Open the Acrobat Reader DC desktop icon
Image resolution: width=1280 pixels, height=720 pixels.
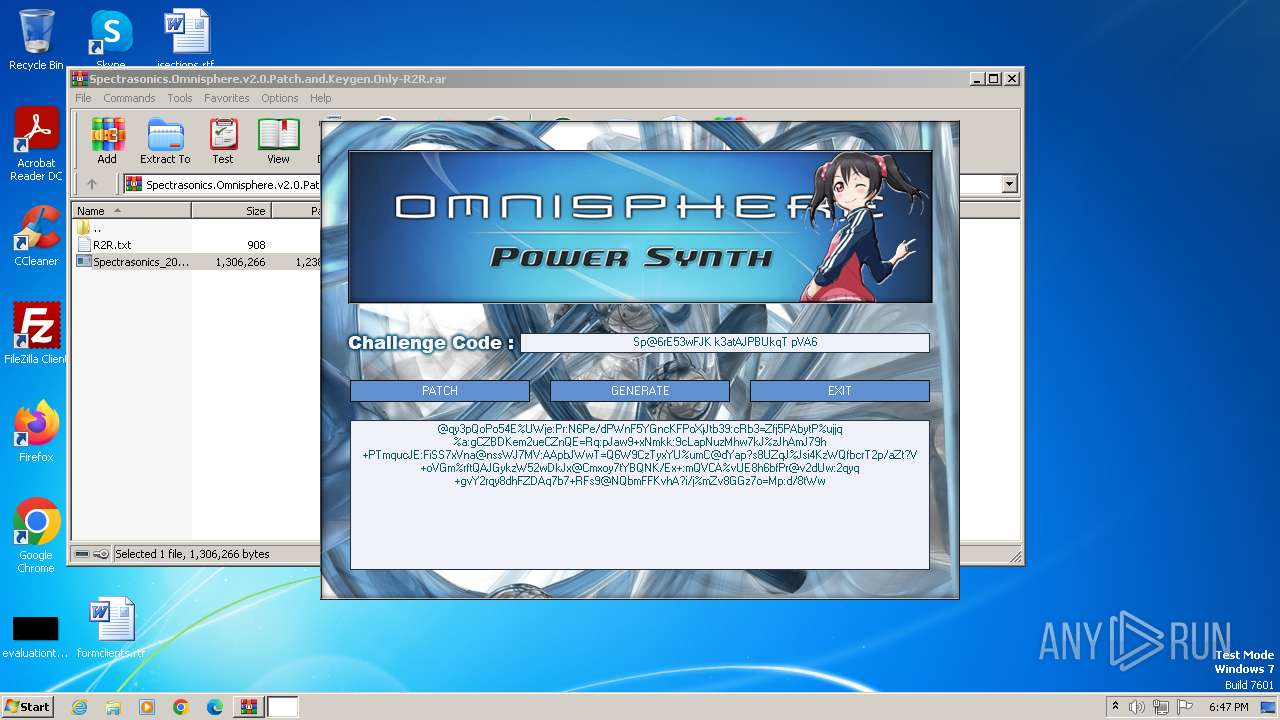[36, 145]
